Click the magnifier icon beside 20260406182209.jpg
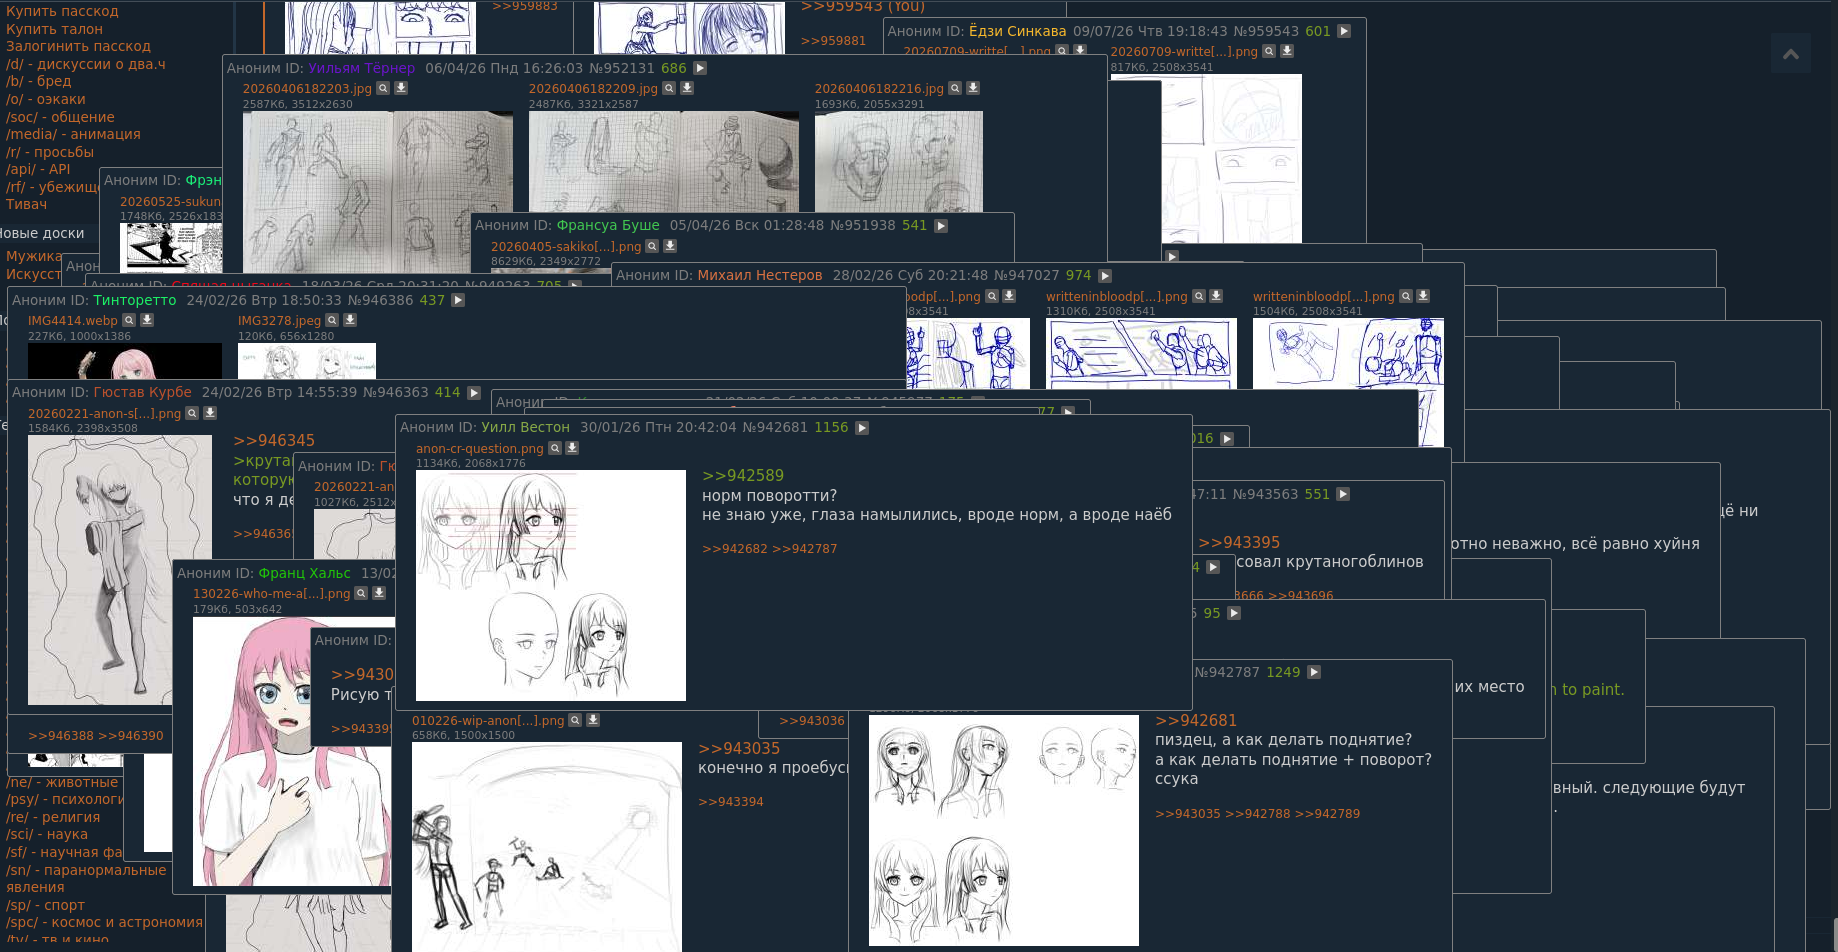This screenshot has width=1838, height=952. [x=669, y=88]
